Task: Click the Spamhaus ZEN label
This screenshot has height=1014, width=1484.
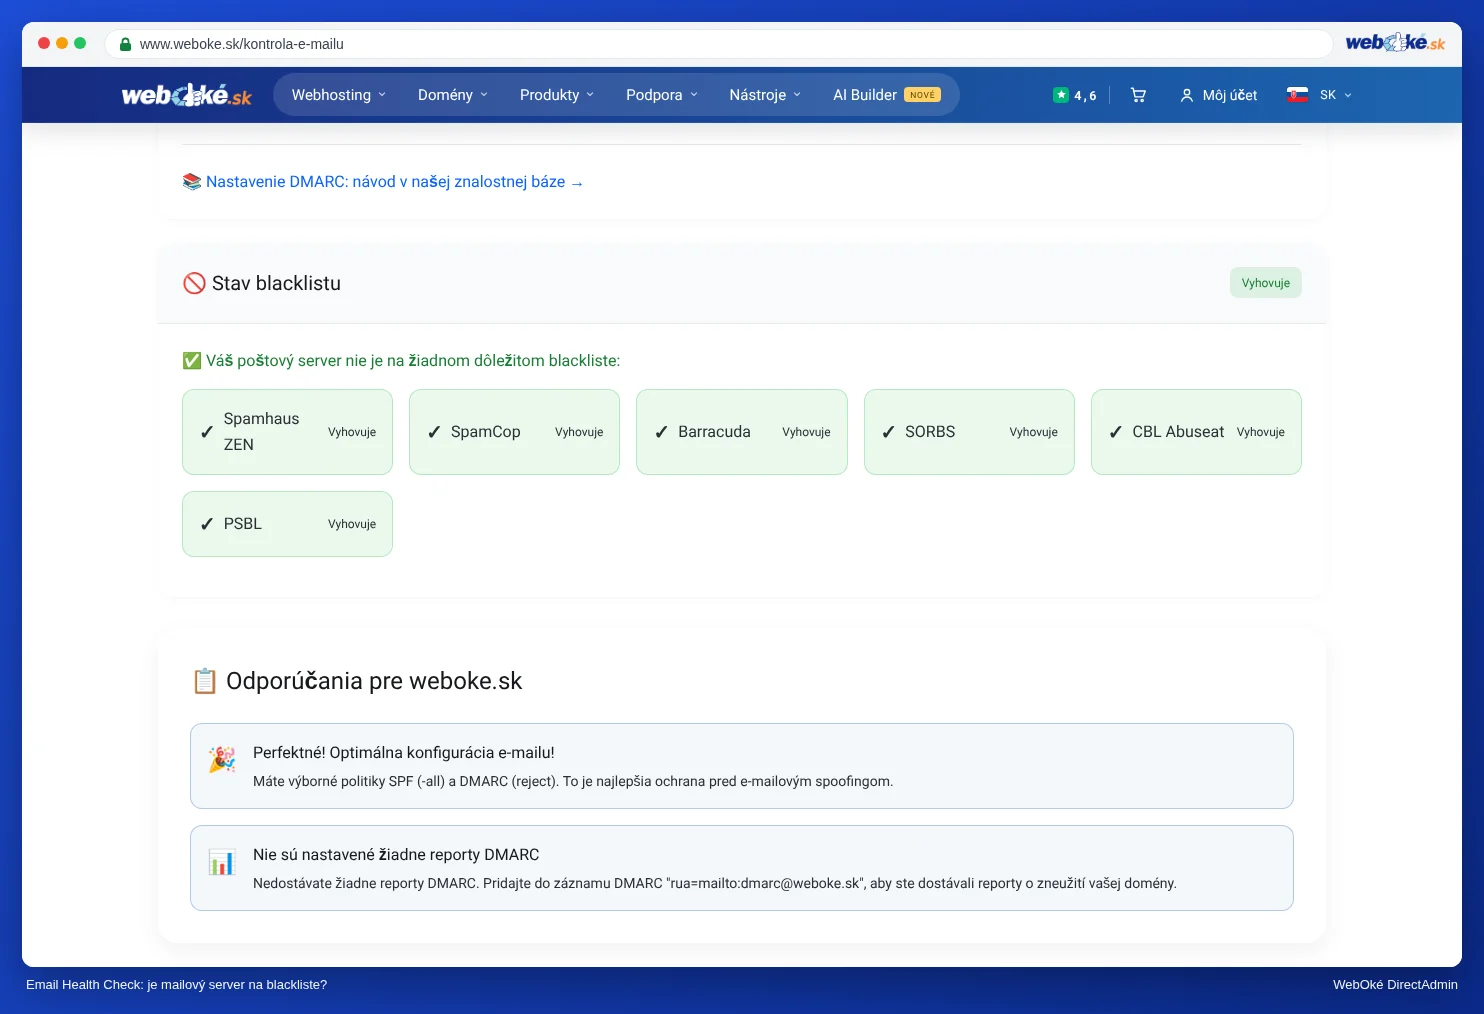Action: 261,432
